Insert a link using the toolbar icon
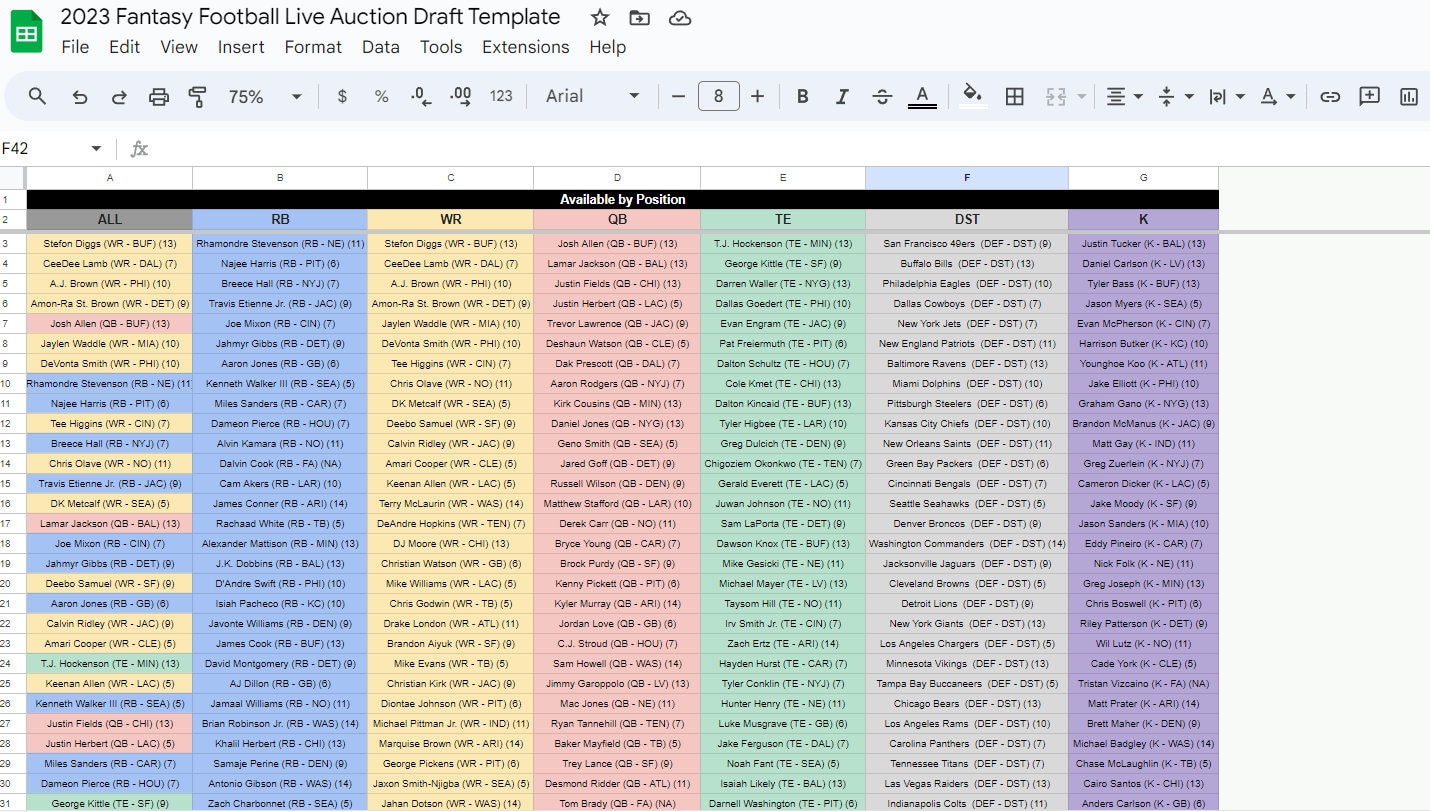This screenshot has height=812, width=1430. (x=1330, y=96)
